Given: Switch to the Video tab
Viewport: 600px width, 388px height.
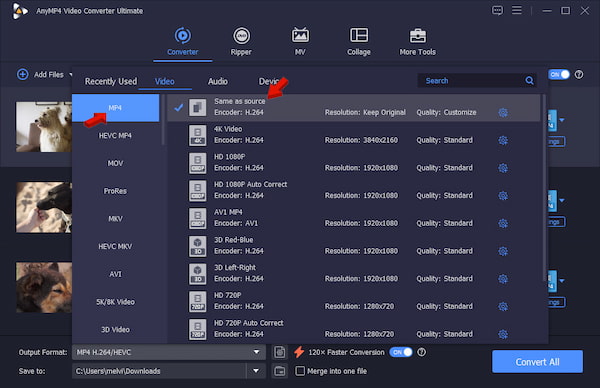Looking at the screenshot, I should tap(165, 81).
